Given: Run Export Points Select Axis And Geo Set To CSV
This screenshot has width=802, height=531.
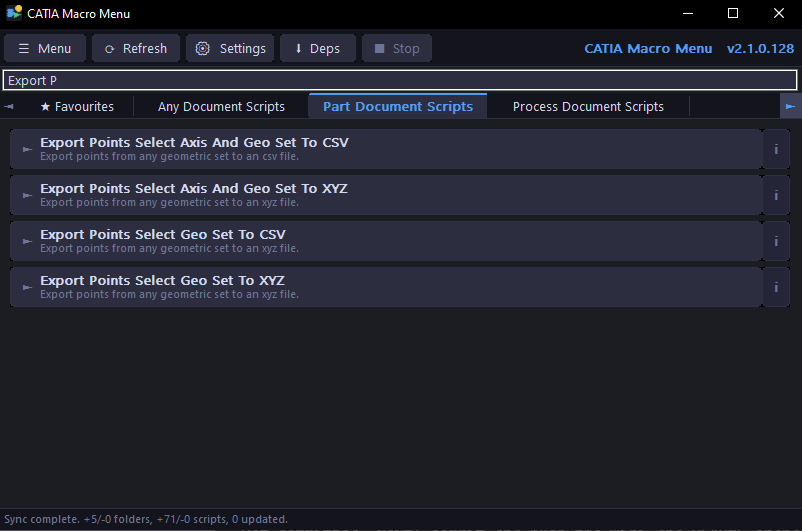Looking at the screenshot, I should coord(386,149).
